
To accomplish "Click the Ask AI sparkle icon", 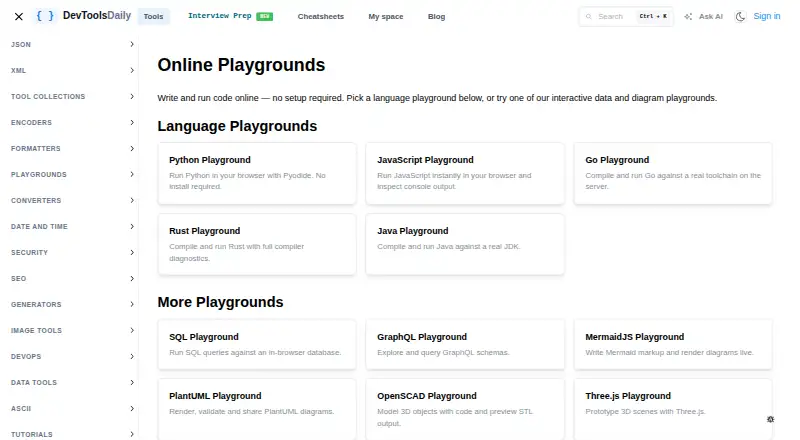I will (688, 16).
